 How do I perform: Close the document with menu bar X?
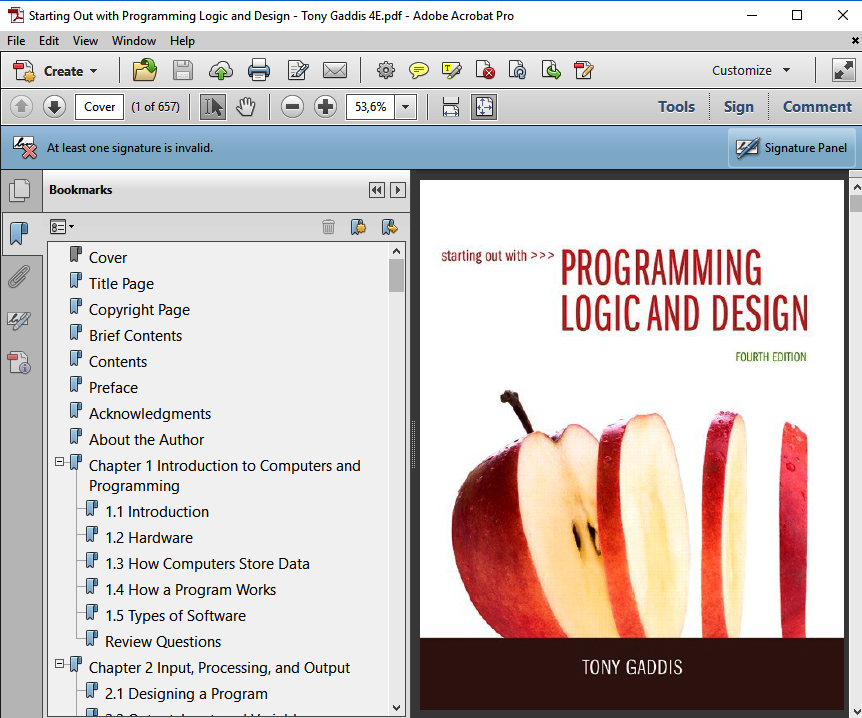[855, 41]
